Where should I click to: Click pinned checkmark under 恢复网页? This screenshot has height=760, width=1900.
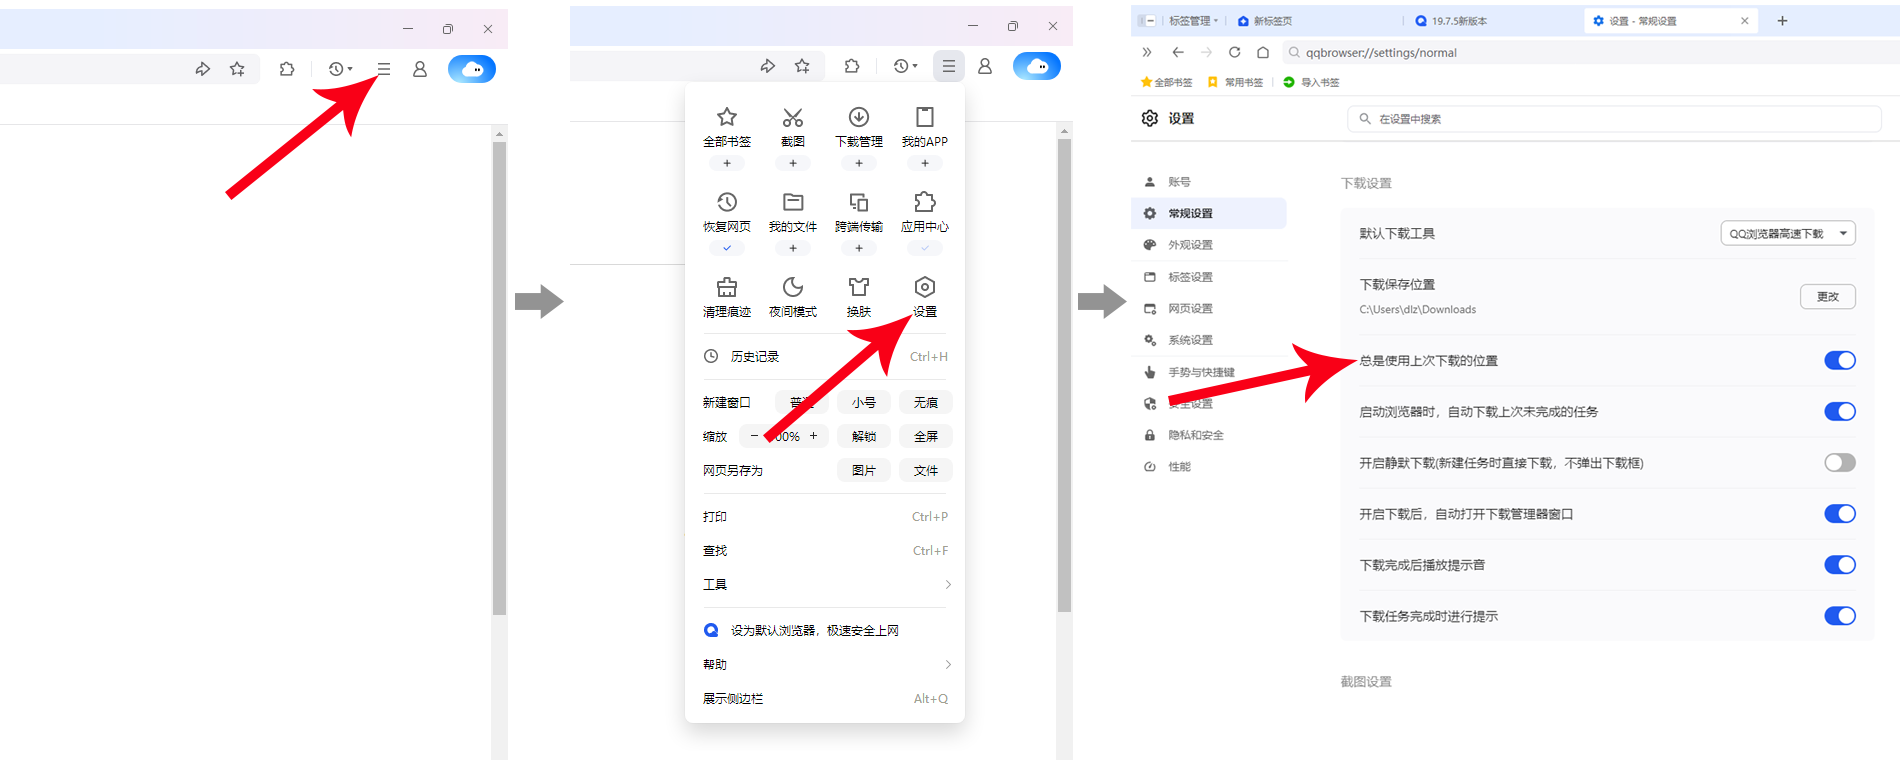point(727,248)
